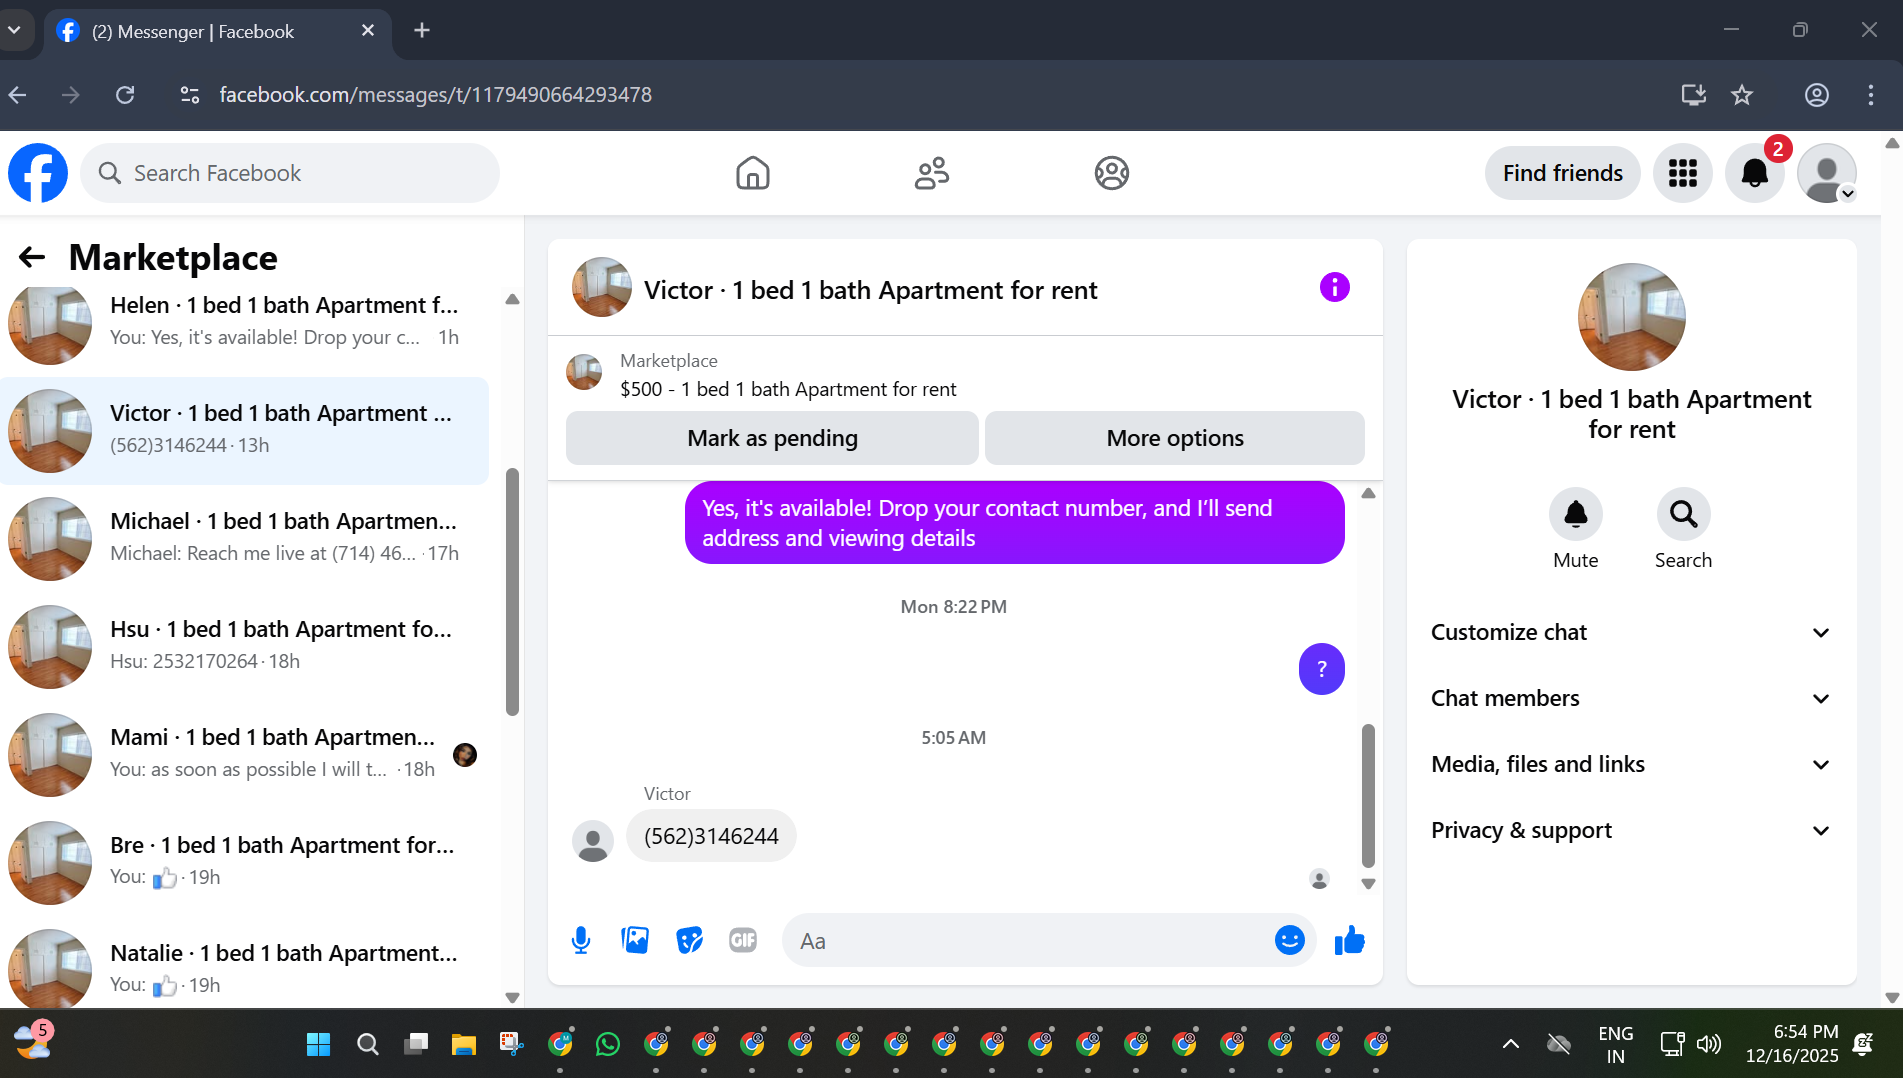Screen dimensions: 1903x1078
Task: Open the account profile menu
Action: click(1827, 173)
